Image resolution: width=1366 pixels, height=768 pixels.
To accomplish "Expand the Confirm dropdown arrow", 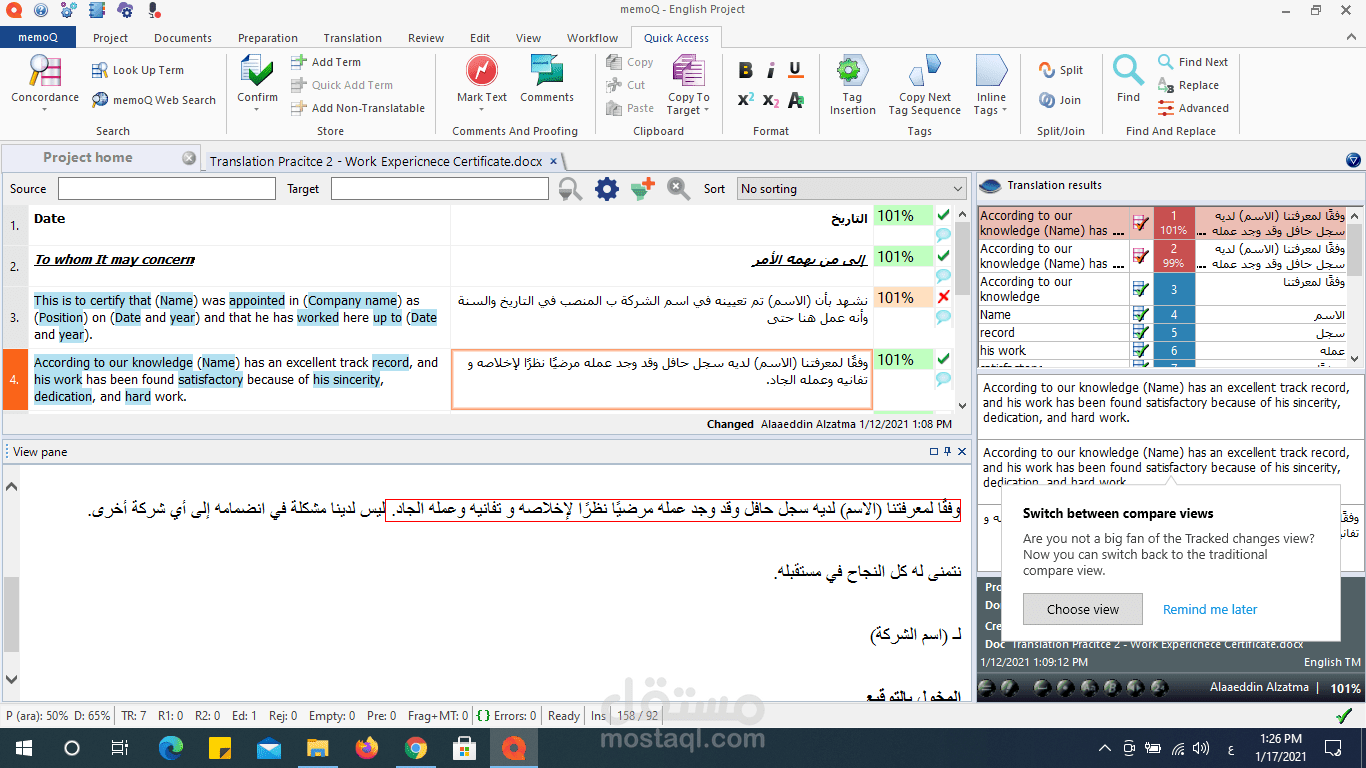I will [x=257, y=110].
